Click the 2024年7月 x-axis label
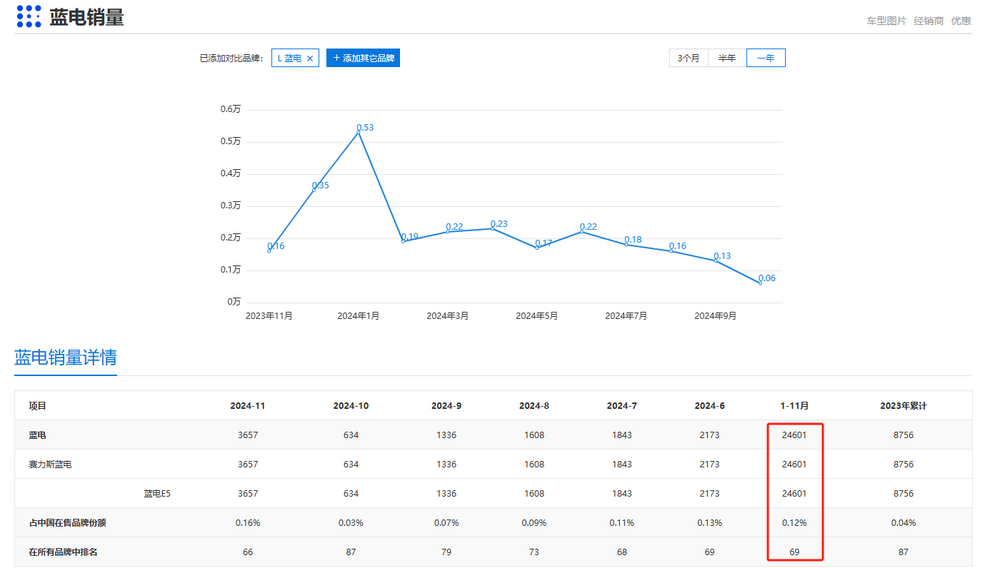 (x=626, y=316)
